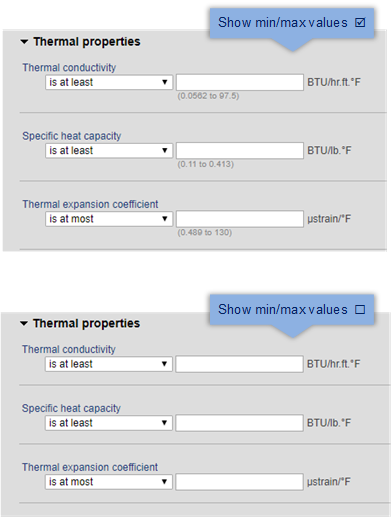Click the lower Thermal expansion coefficient link
The width and height of the screenshot is (392, 518).
pyautogui.click(x=90, y=467)
